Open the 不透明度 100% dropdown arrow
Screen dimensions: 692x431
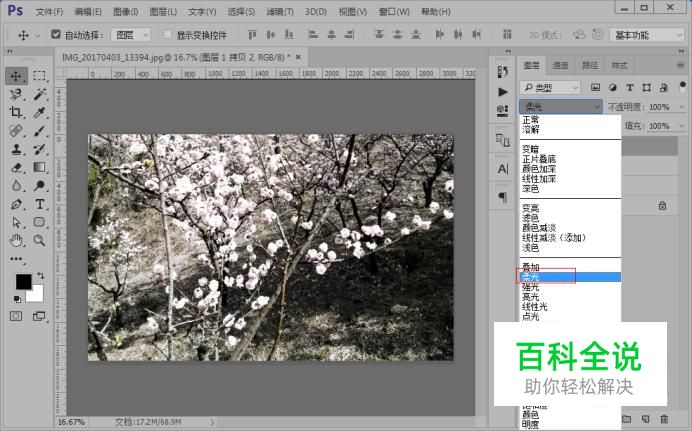[x=682, y=107]
